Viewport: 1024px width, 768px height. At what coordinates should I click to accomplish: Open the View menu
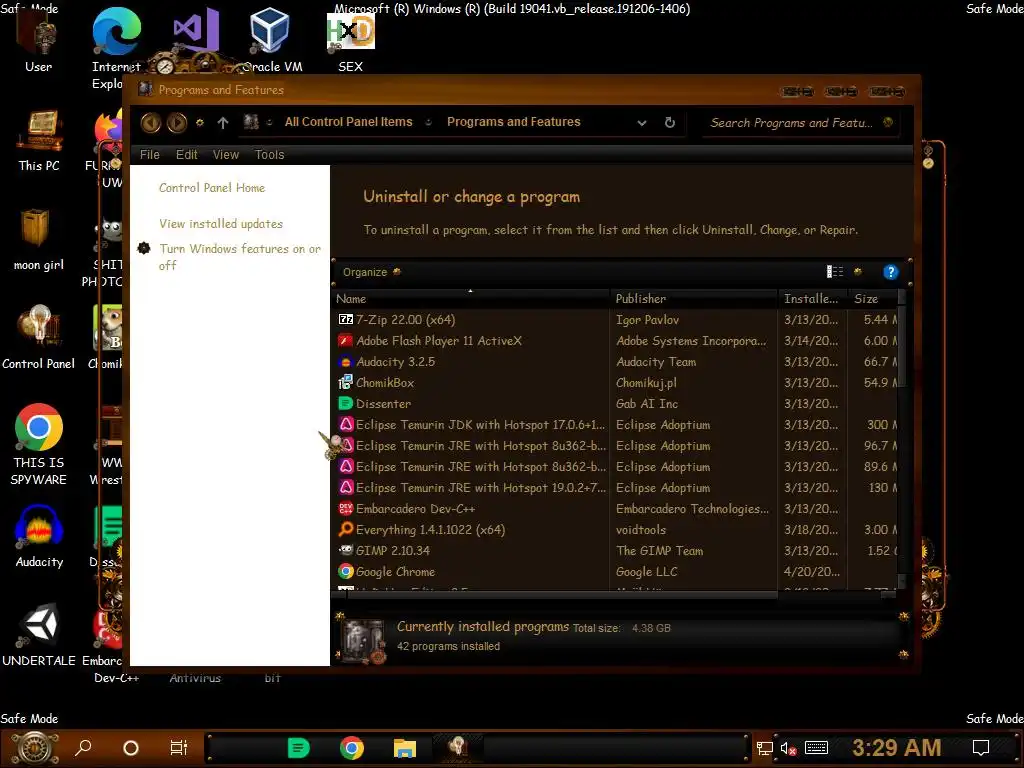click(225, 155)
